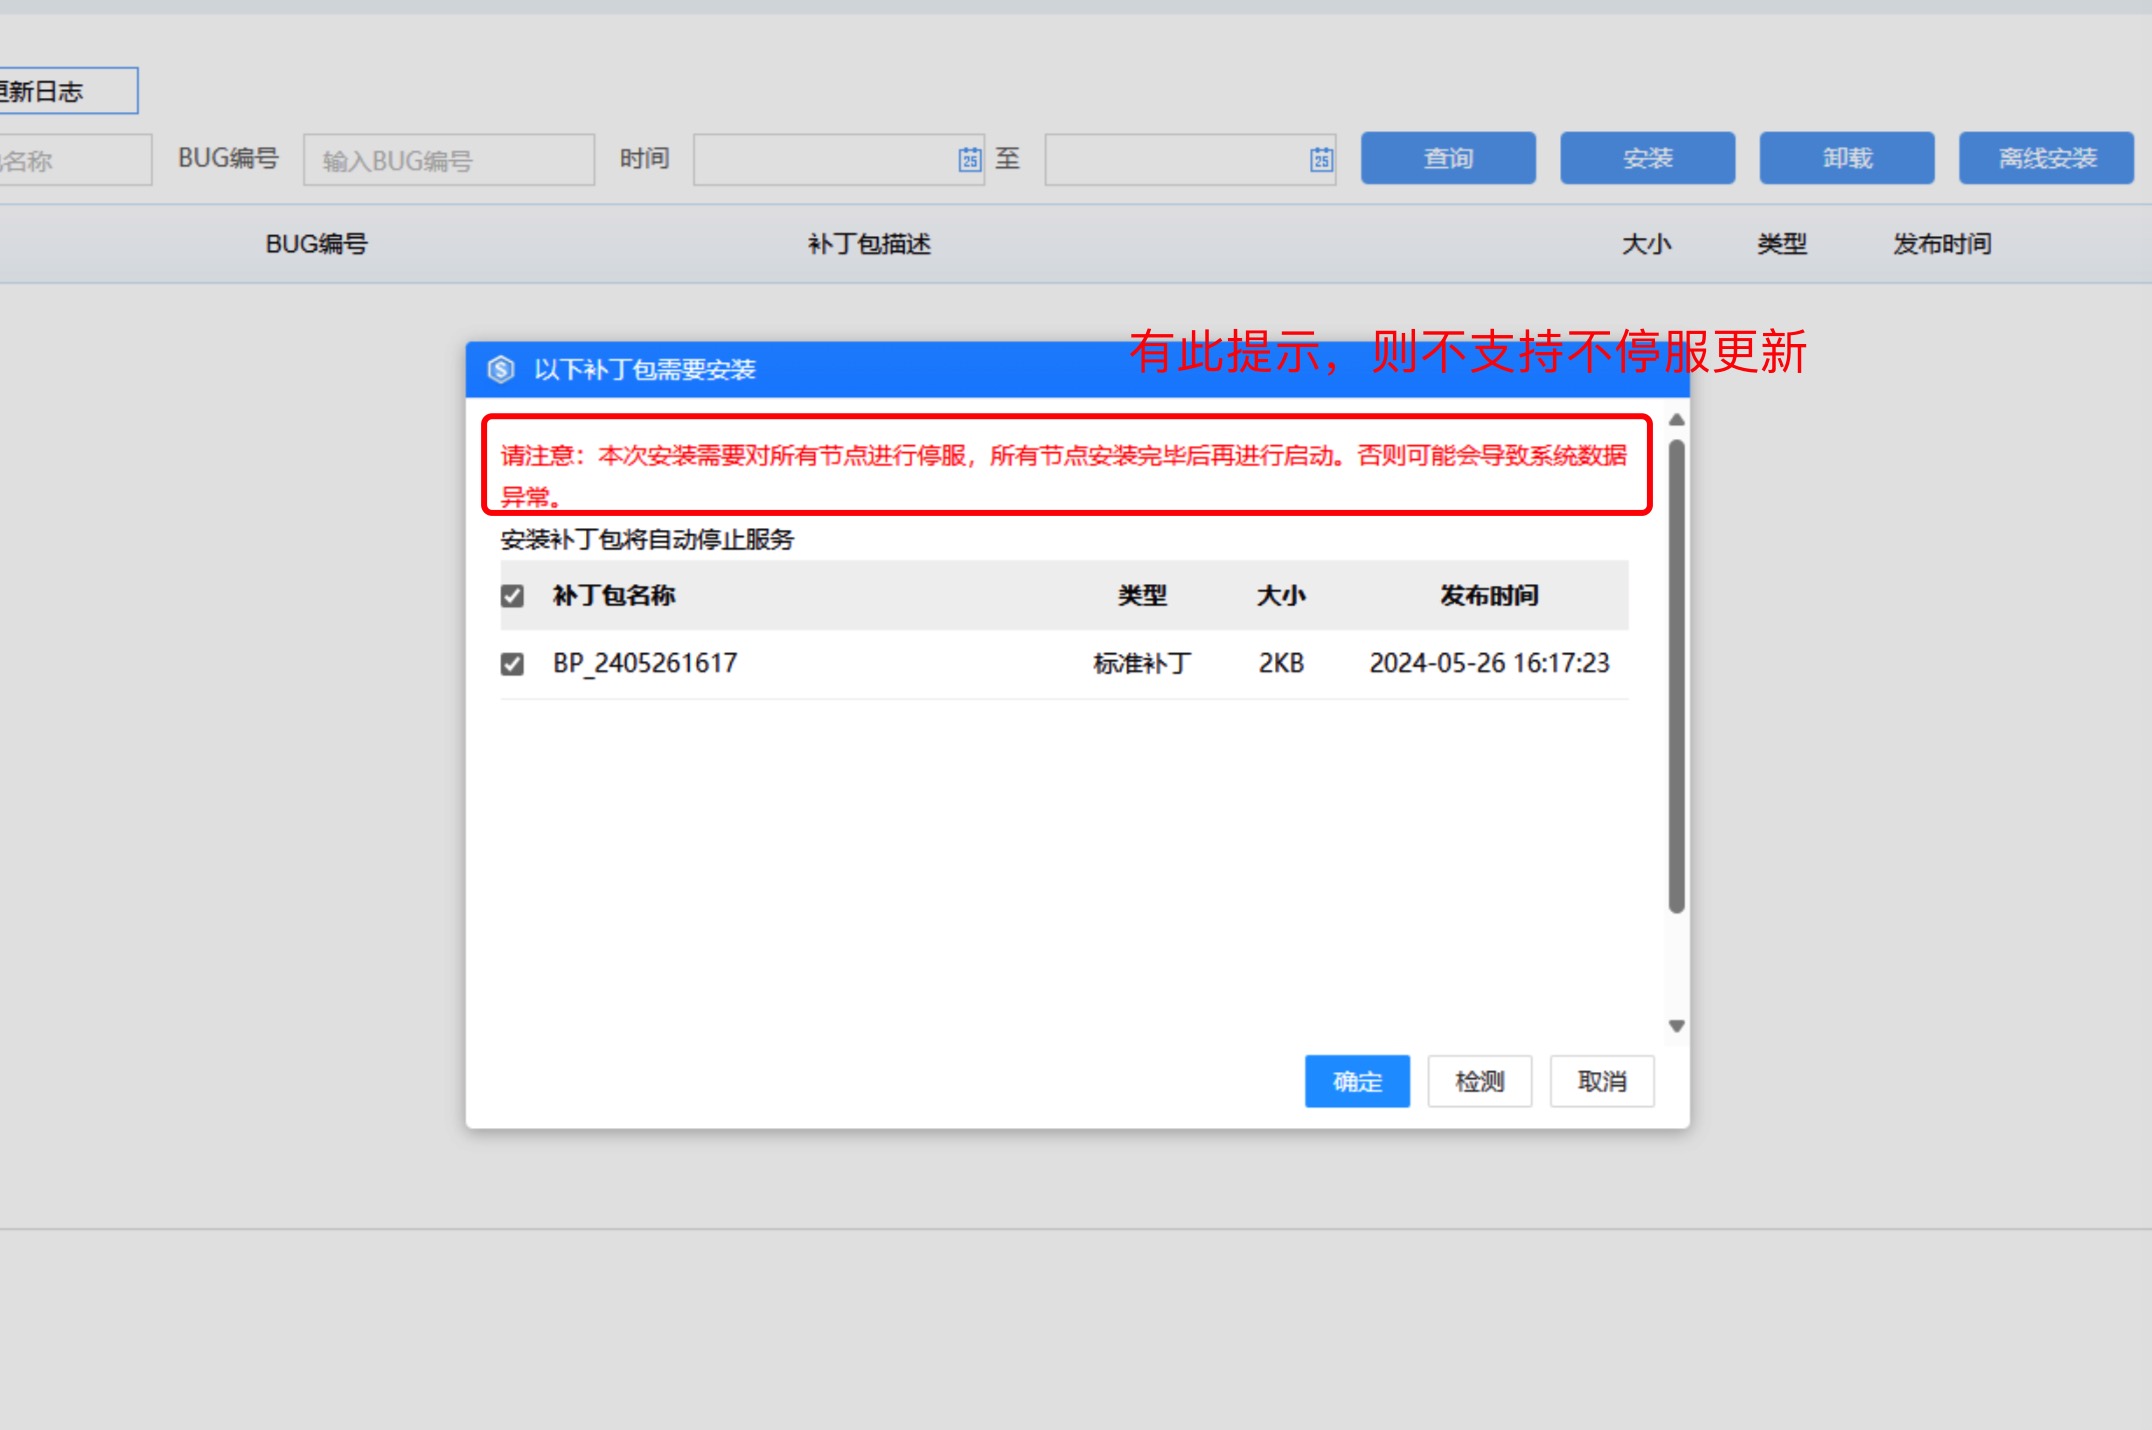This screenshot has width=2152, height=1430.
Task: Click the start date calendar icon
Action: pyautogui.click(x=969, y=159)
